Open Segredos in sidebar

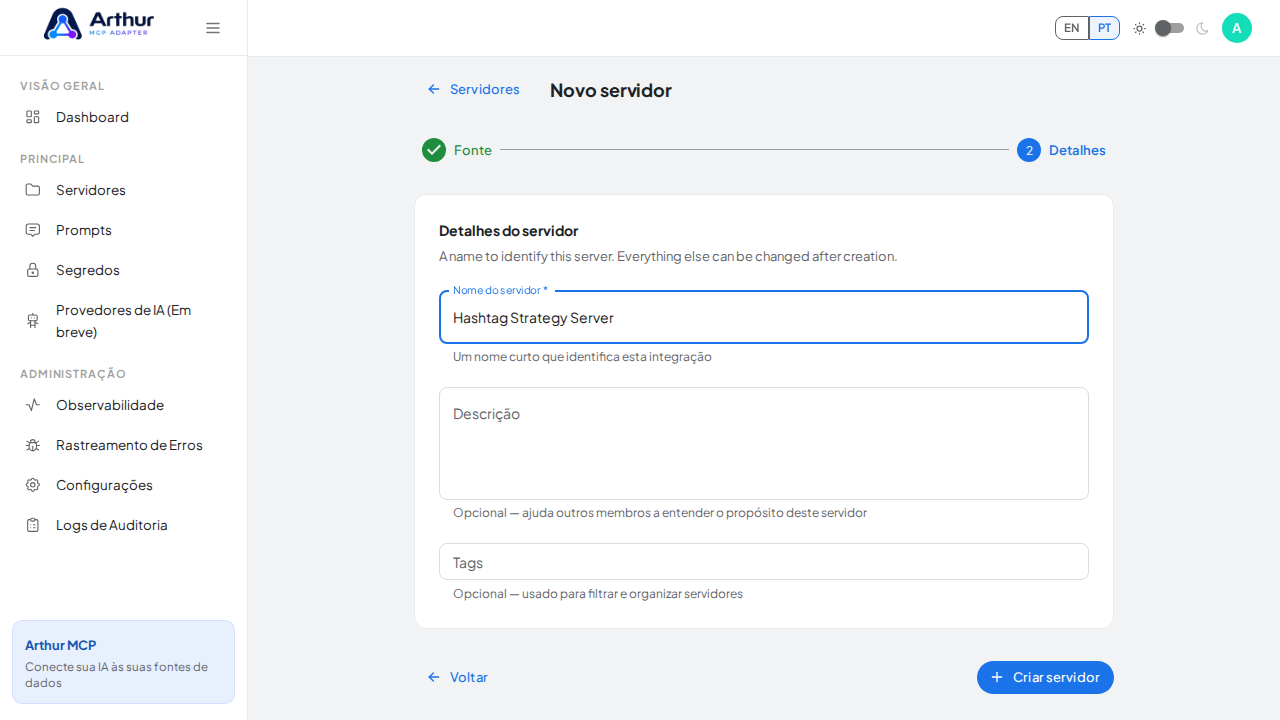point(123,270)
